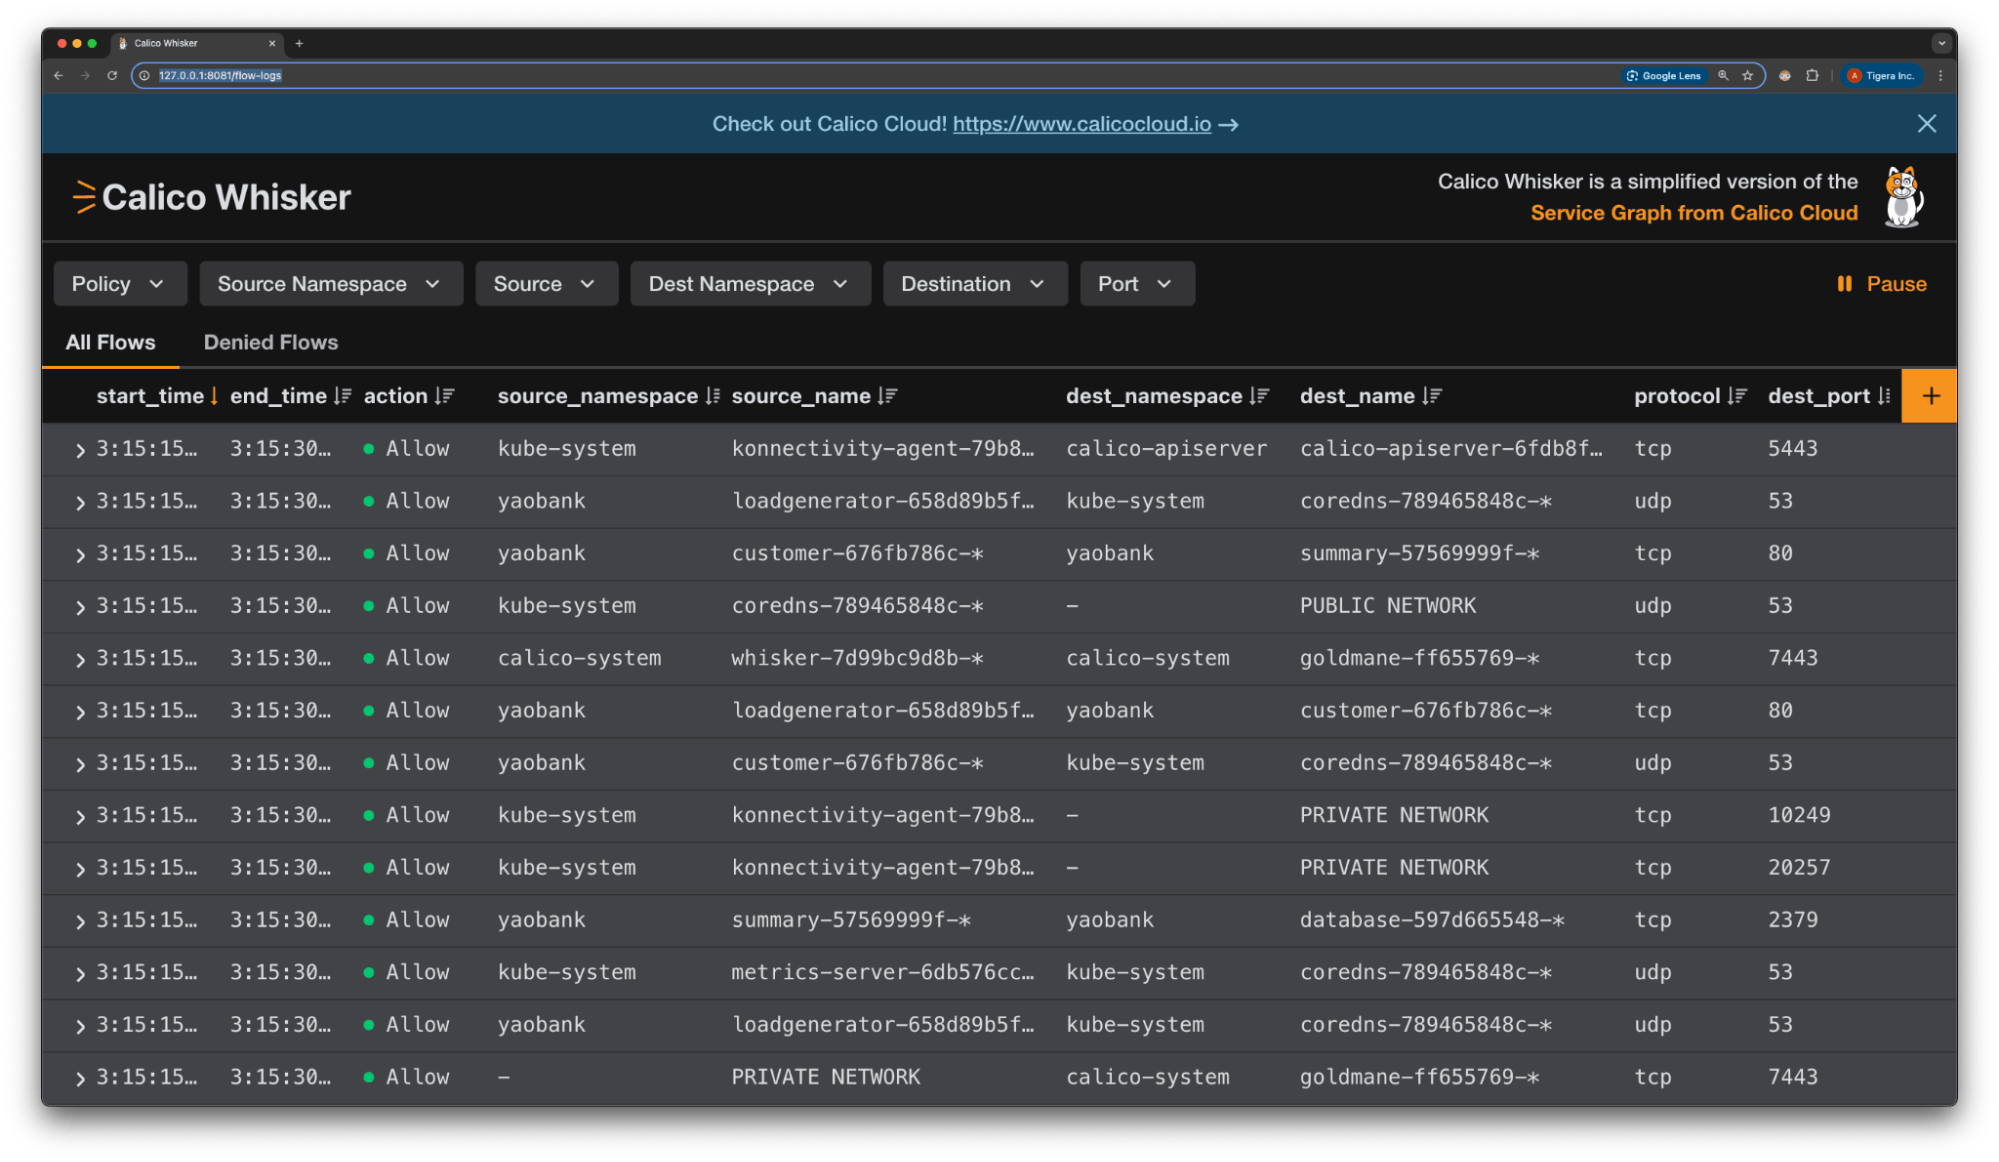Expand the calico-apiserver port 5443 flow row
This screenshot has height=1162, width=1999.
pyautogui.click(x=80, y=450)
